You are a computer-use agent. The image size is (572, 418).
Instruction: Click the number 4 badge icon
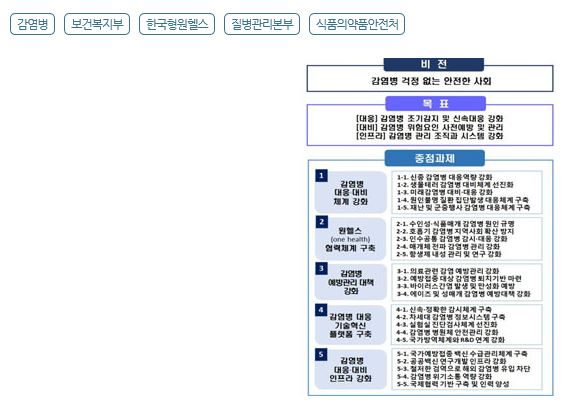click(321, 310)
